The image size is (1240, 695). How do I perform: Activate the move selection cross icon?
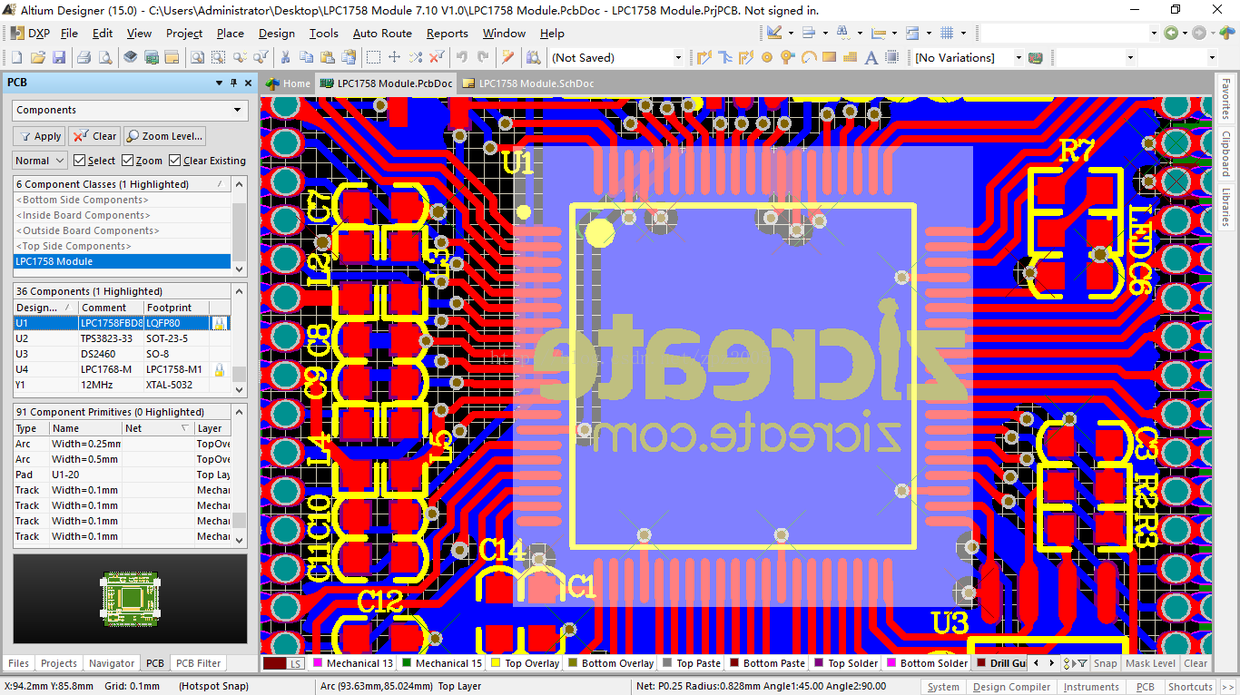click(x=394, y=57)
